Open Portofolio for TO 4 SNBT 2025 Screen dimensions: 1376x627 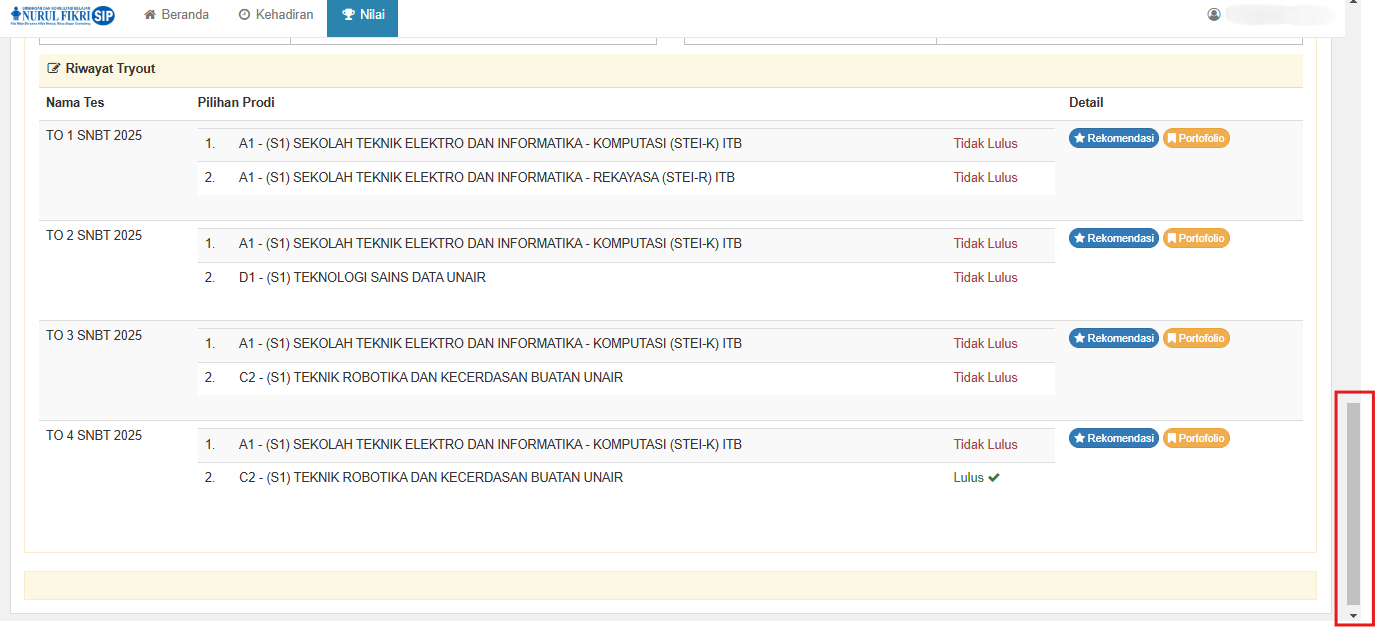pos(1196,438)
